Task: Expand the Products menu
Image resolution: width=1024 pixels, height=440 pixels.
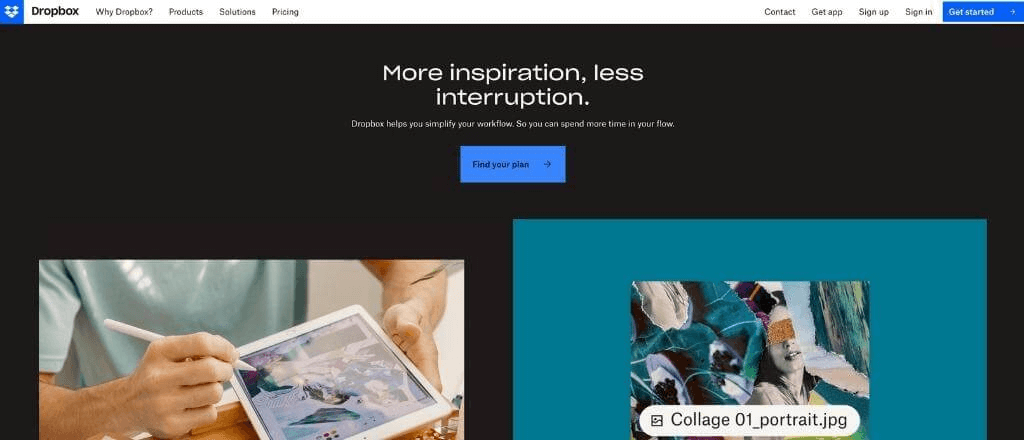Action: click(186, 12)
